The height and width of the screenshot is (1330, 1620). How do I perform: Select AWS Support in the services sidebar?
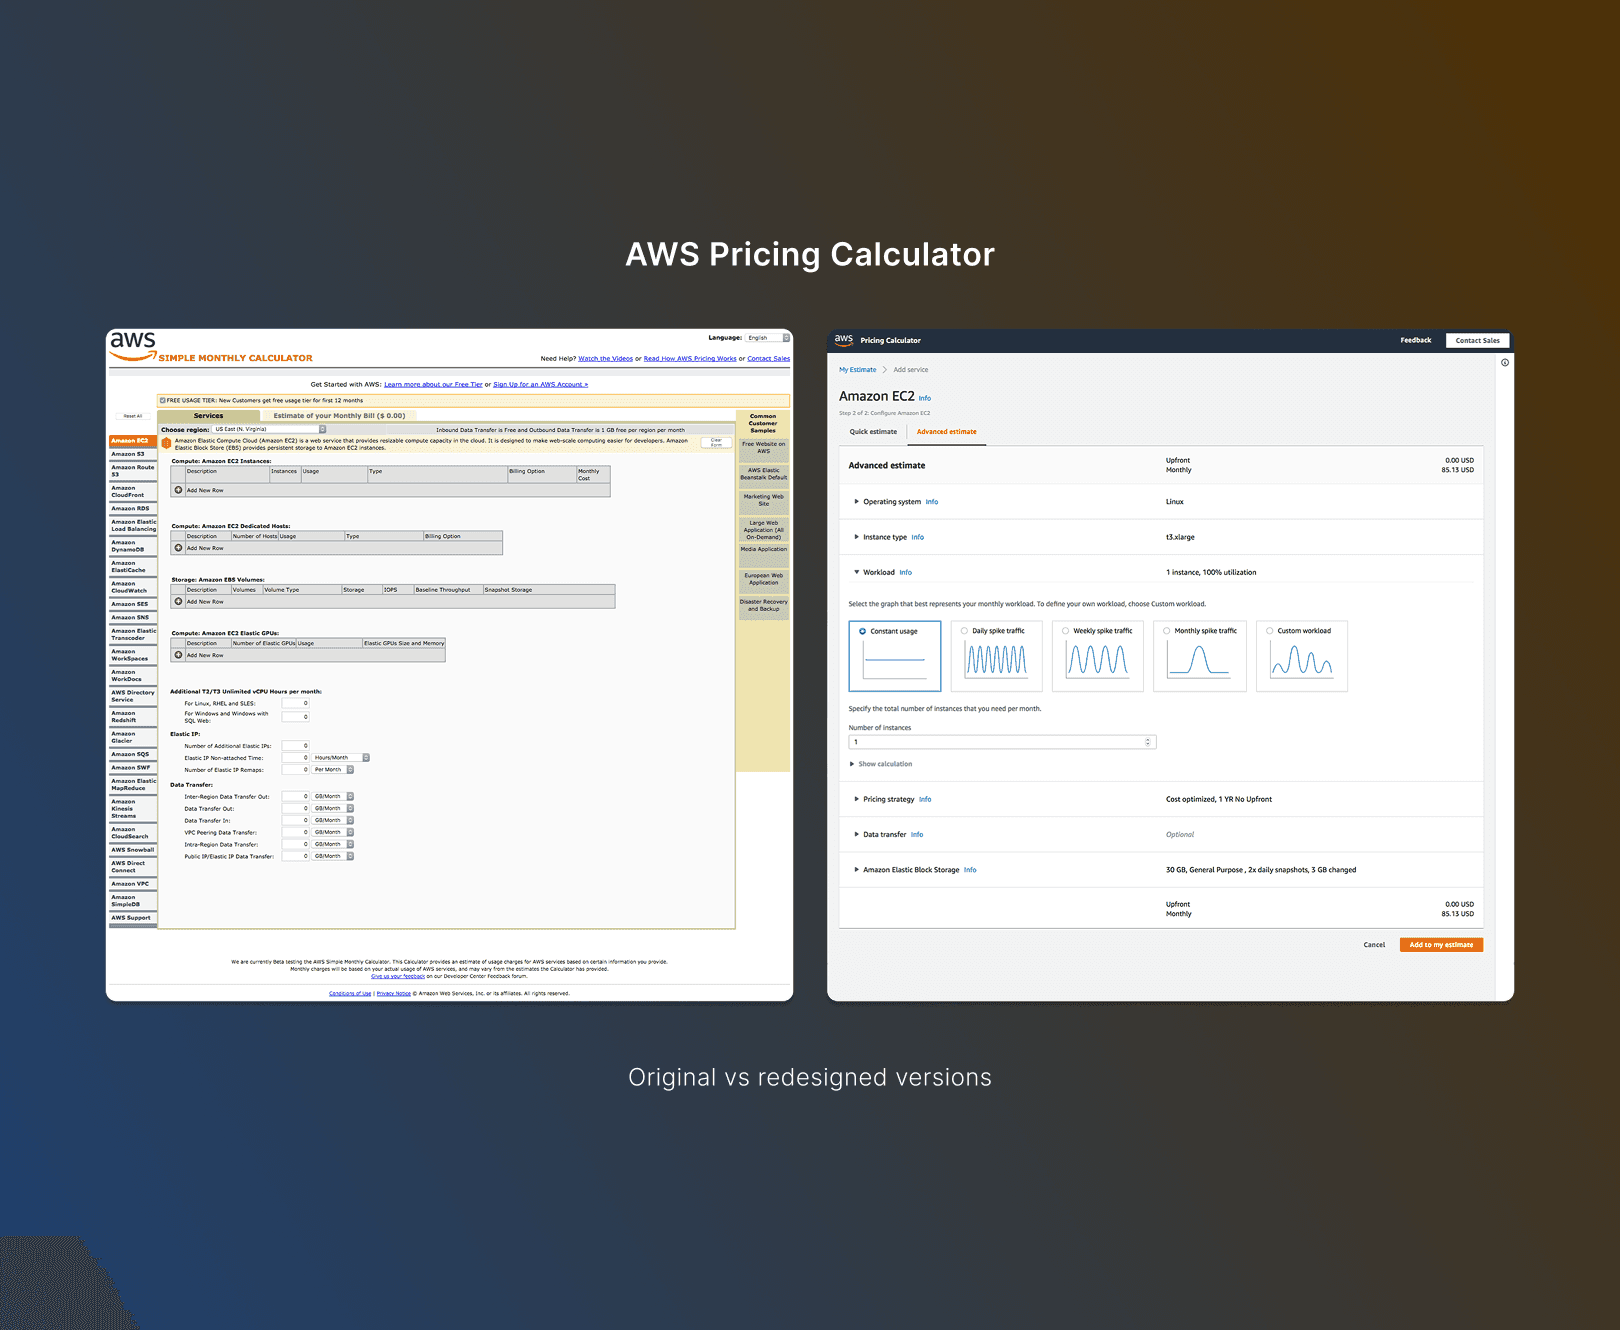tap(133, 918)
